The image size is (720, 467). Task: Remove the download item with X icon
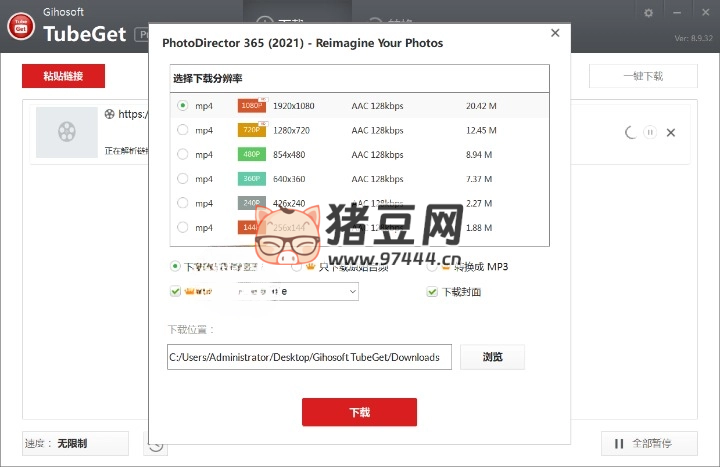tap(671, 132)
